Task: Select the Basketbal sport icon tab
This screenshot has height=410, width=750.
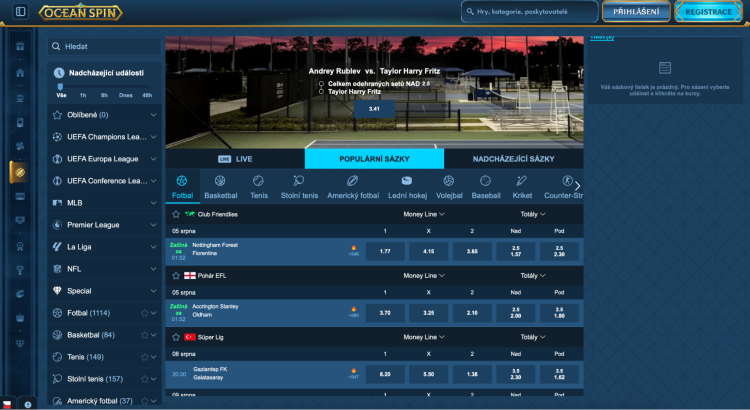Action: click(221, 187)
